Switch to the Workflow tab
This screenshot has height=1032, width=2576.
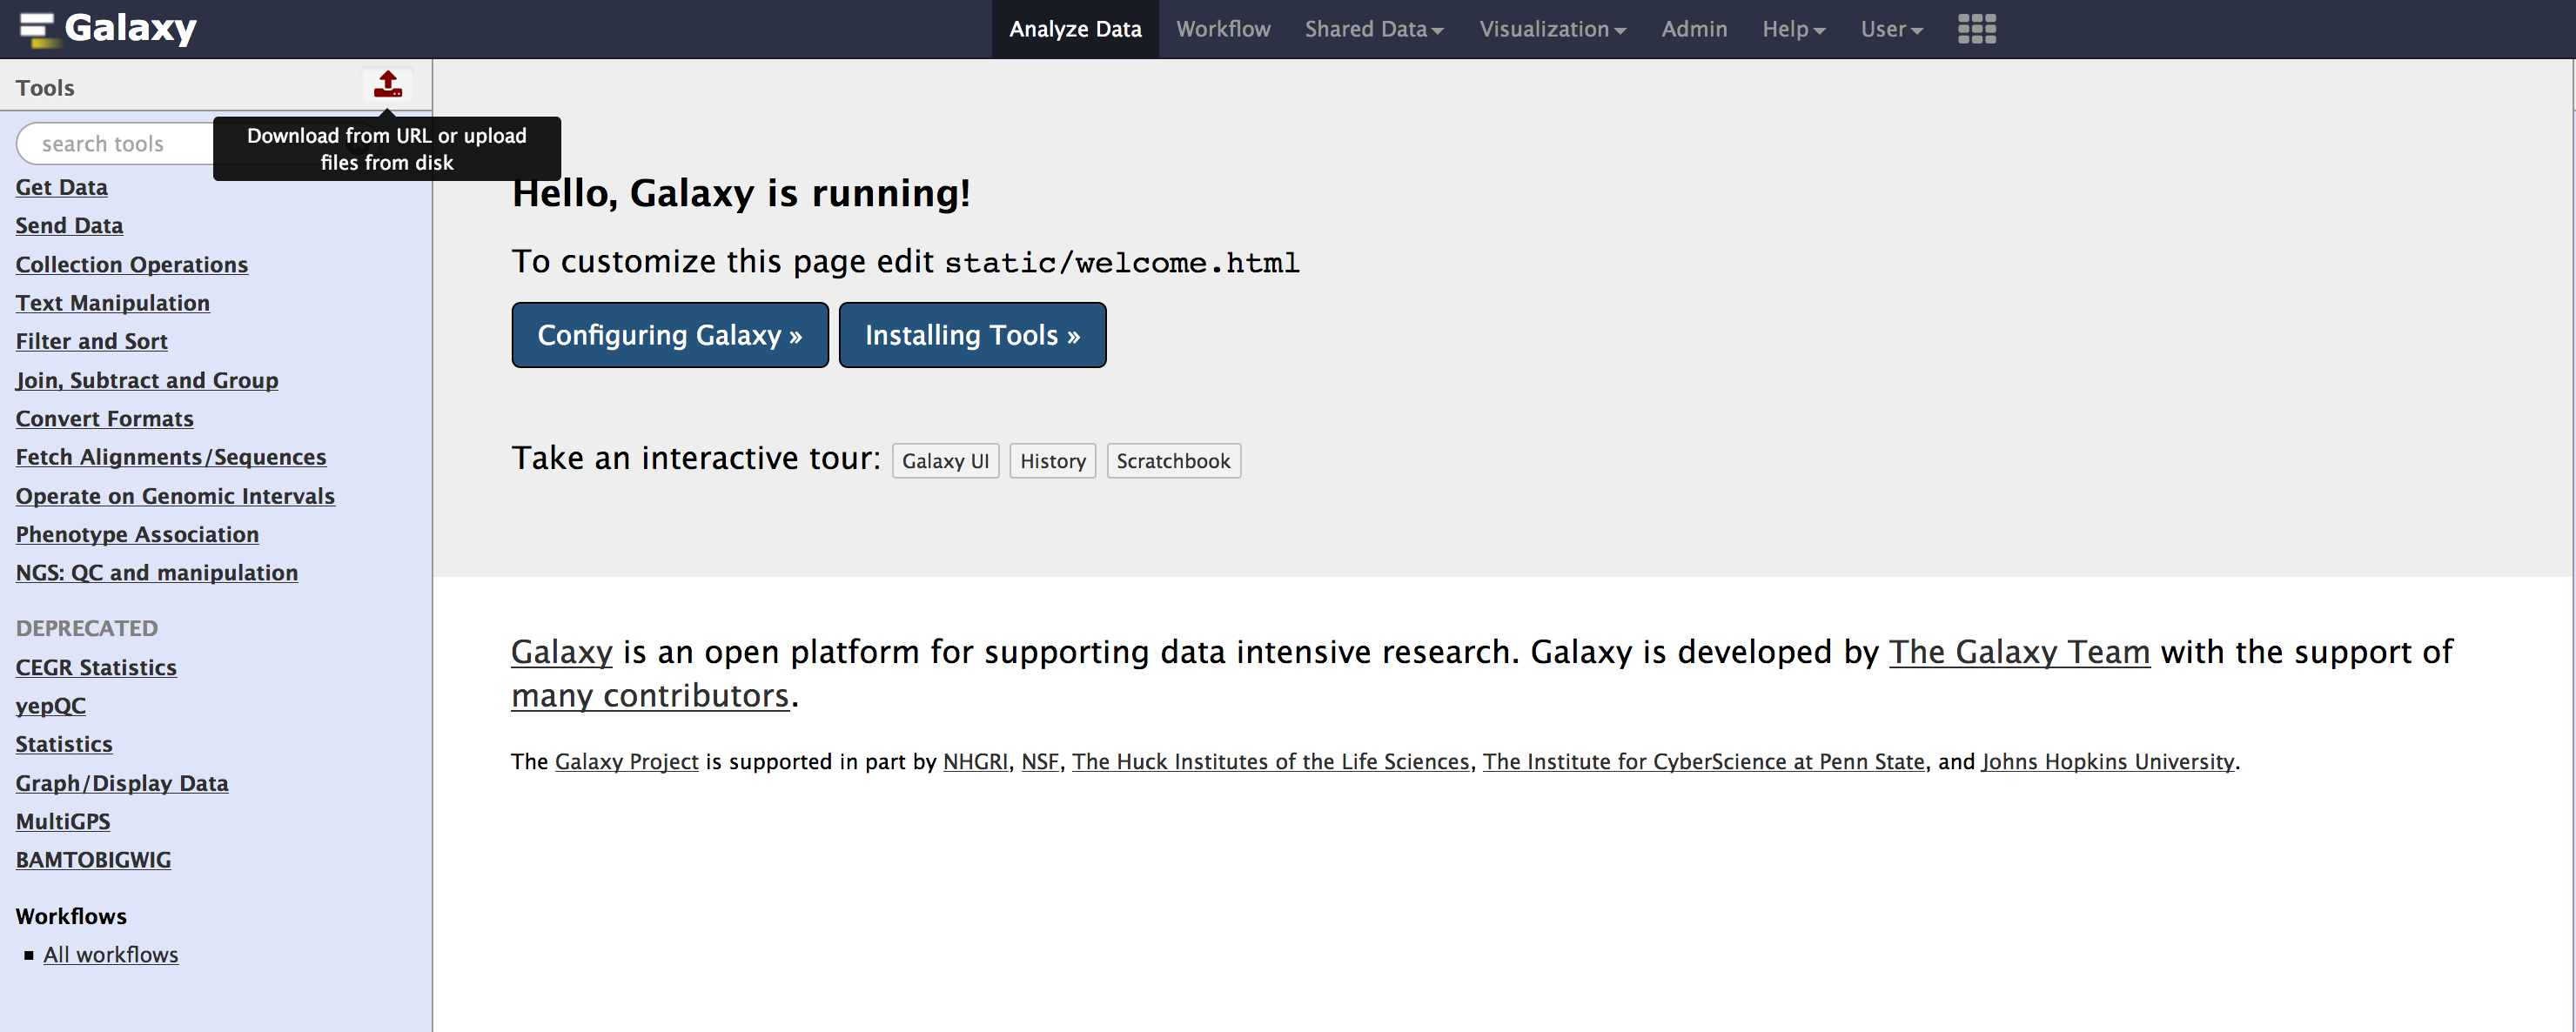[1222, 29]
